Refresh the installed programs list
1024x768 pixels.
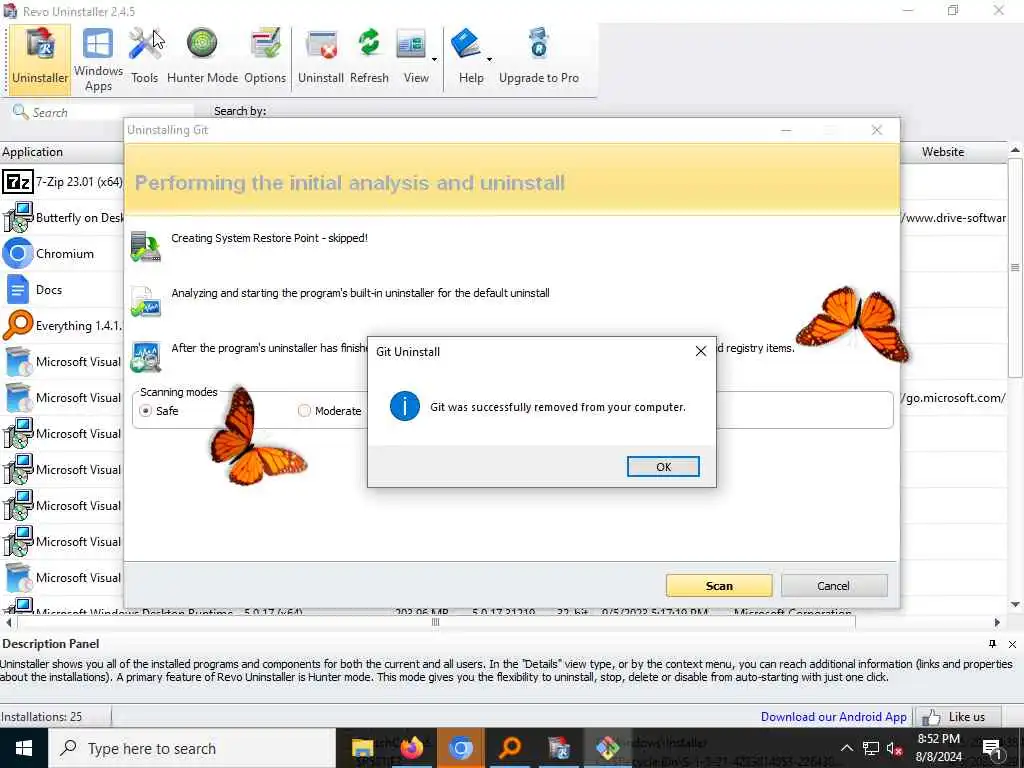click(369, 58)
